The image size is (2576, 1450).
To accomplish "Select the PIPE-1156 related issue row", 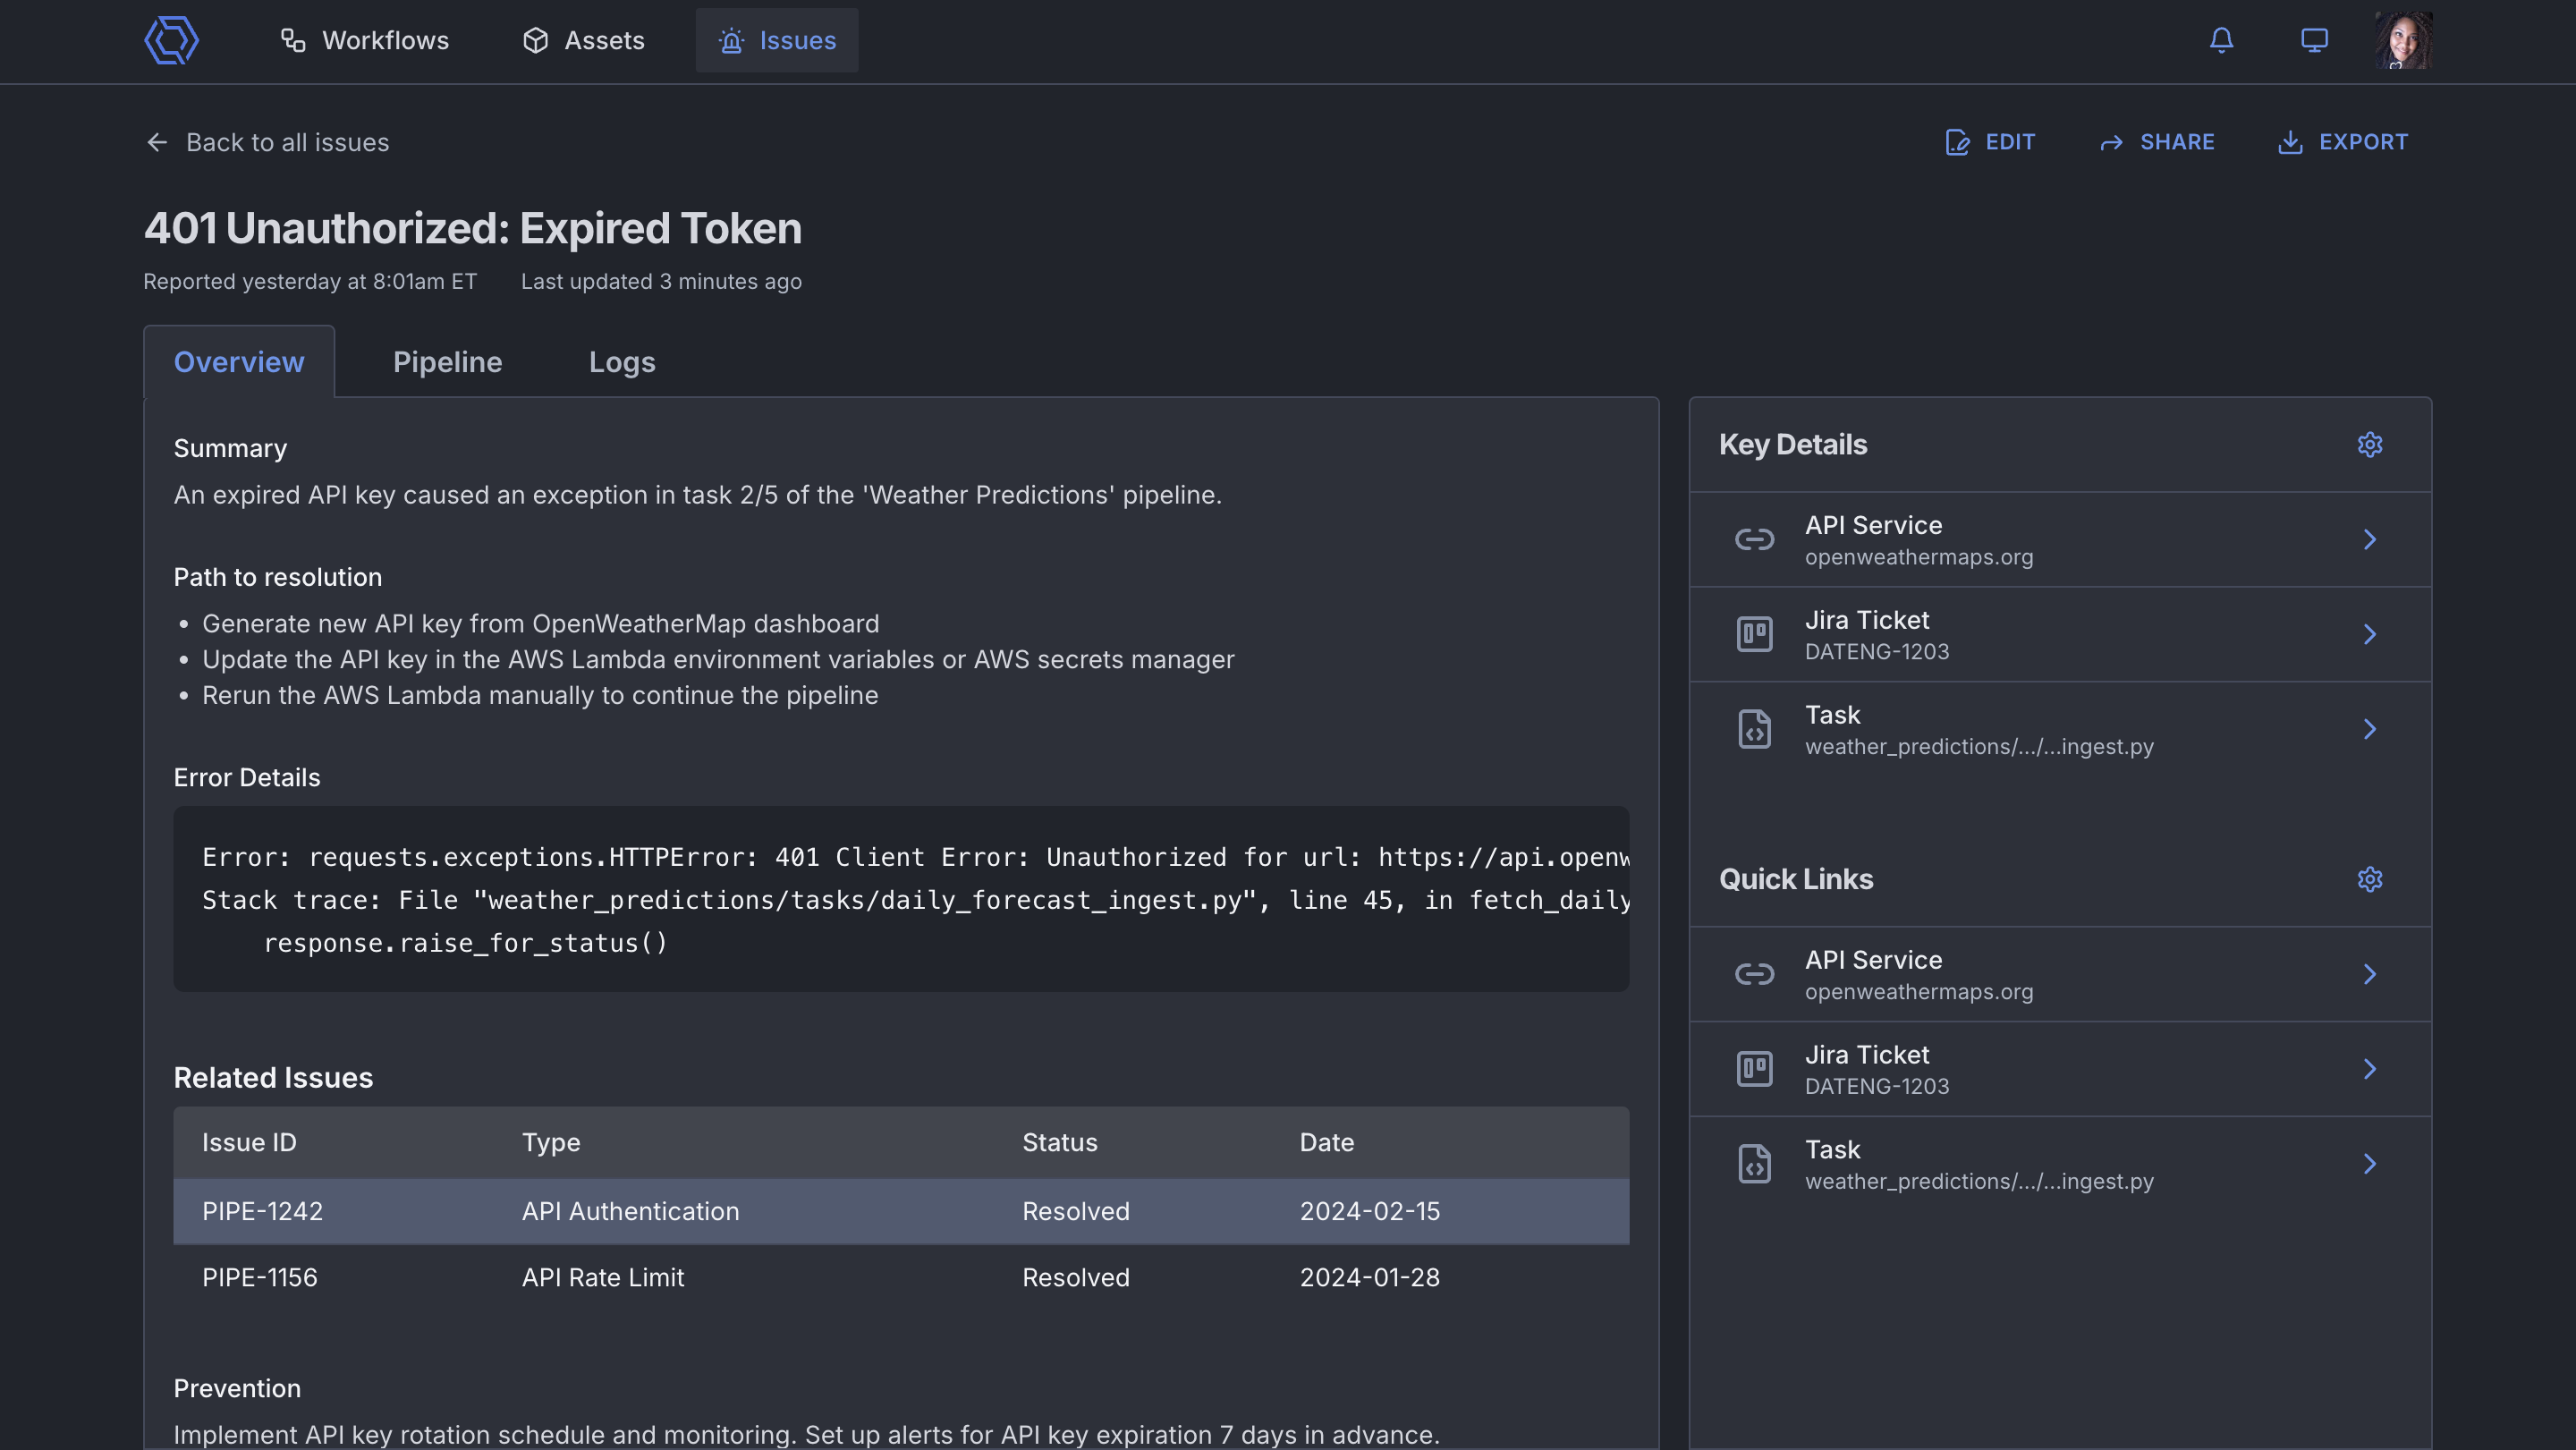I will tap(900, 1277).
